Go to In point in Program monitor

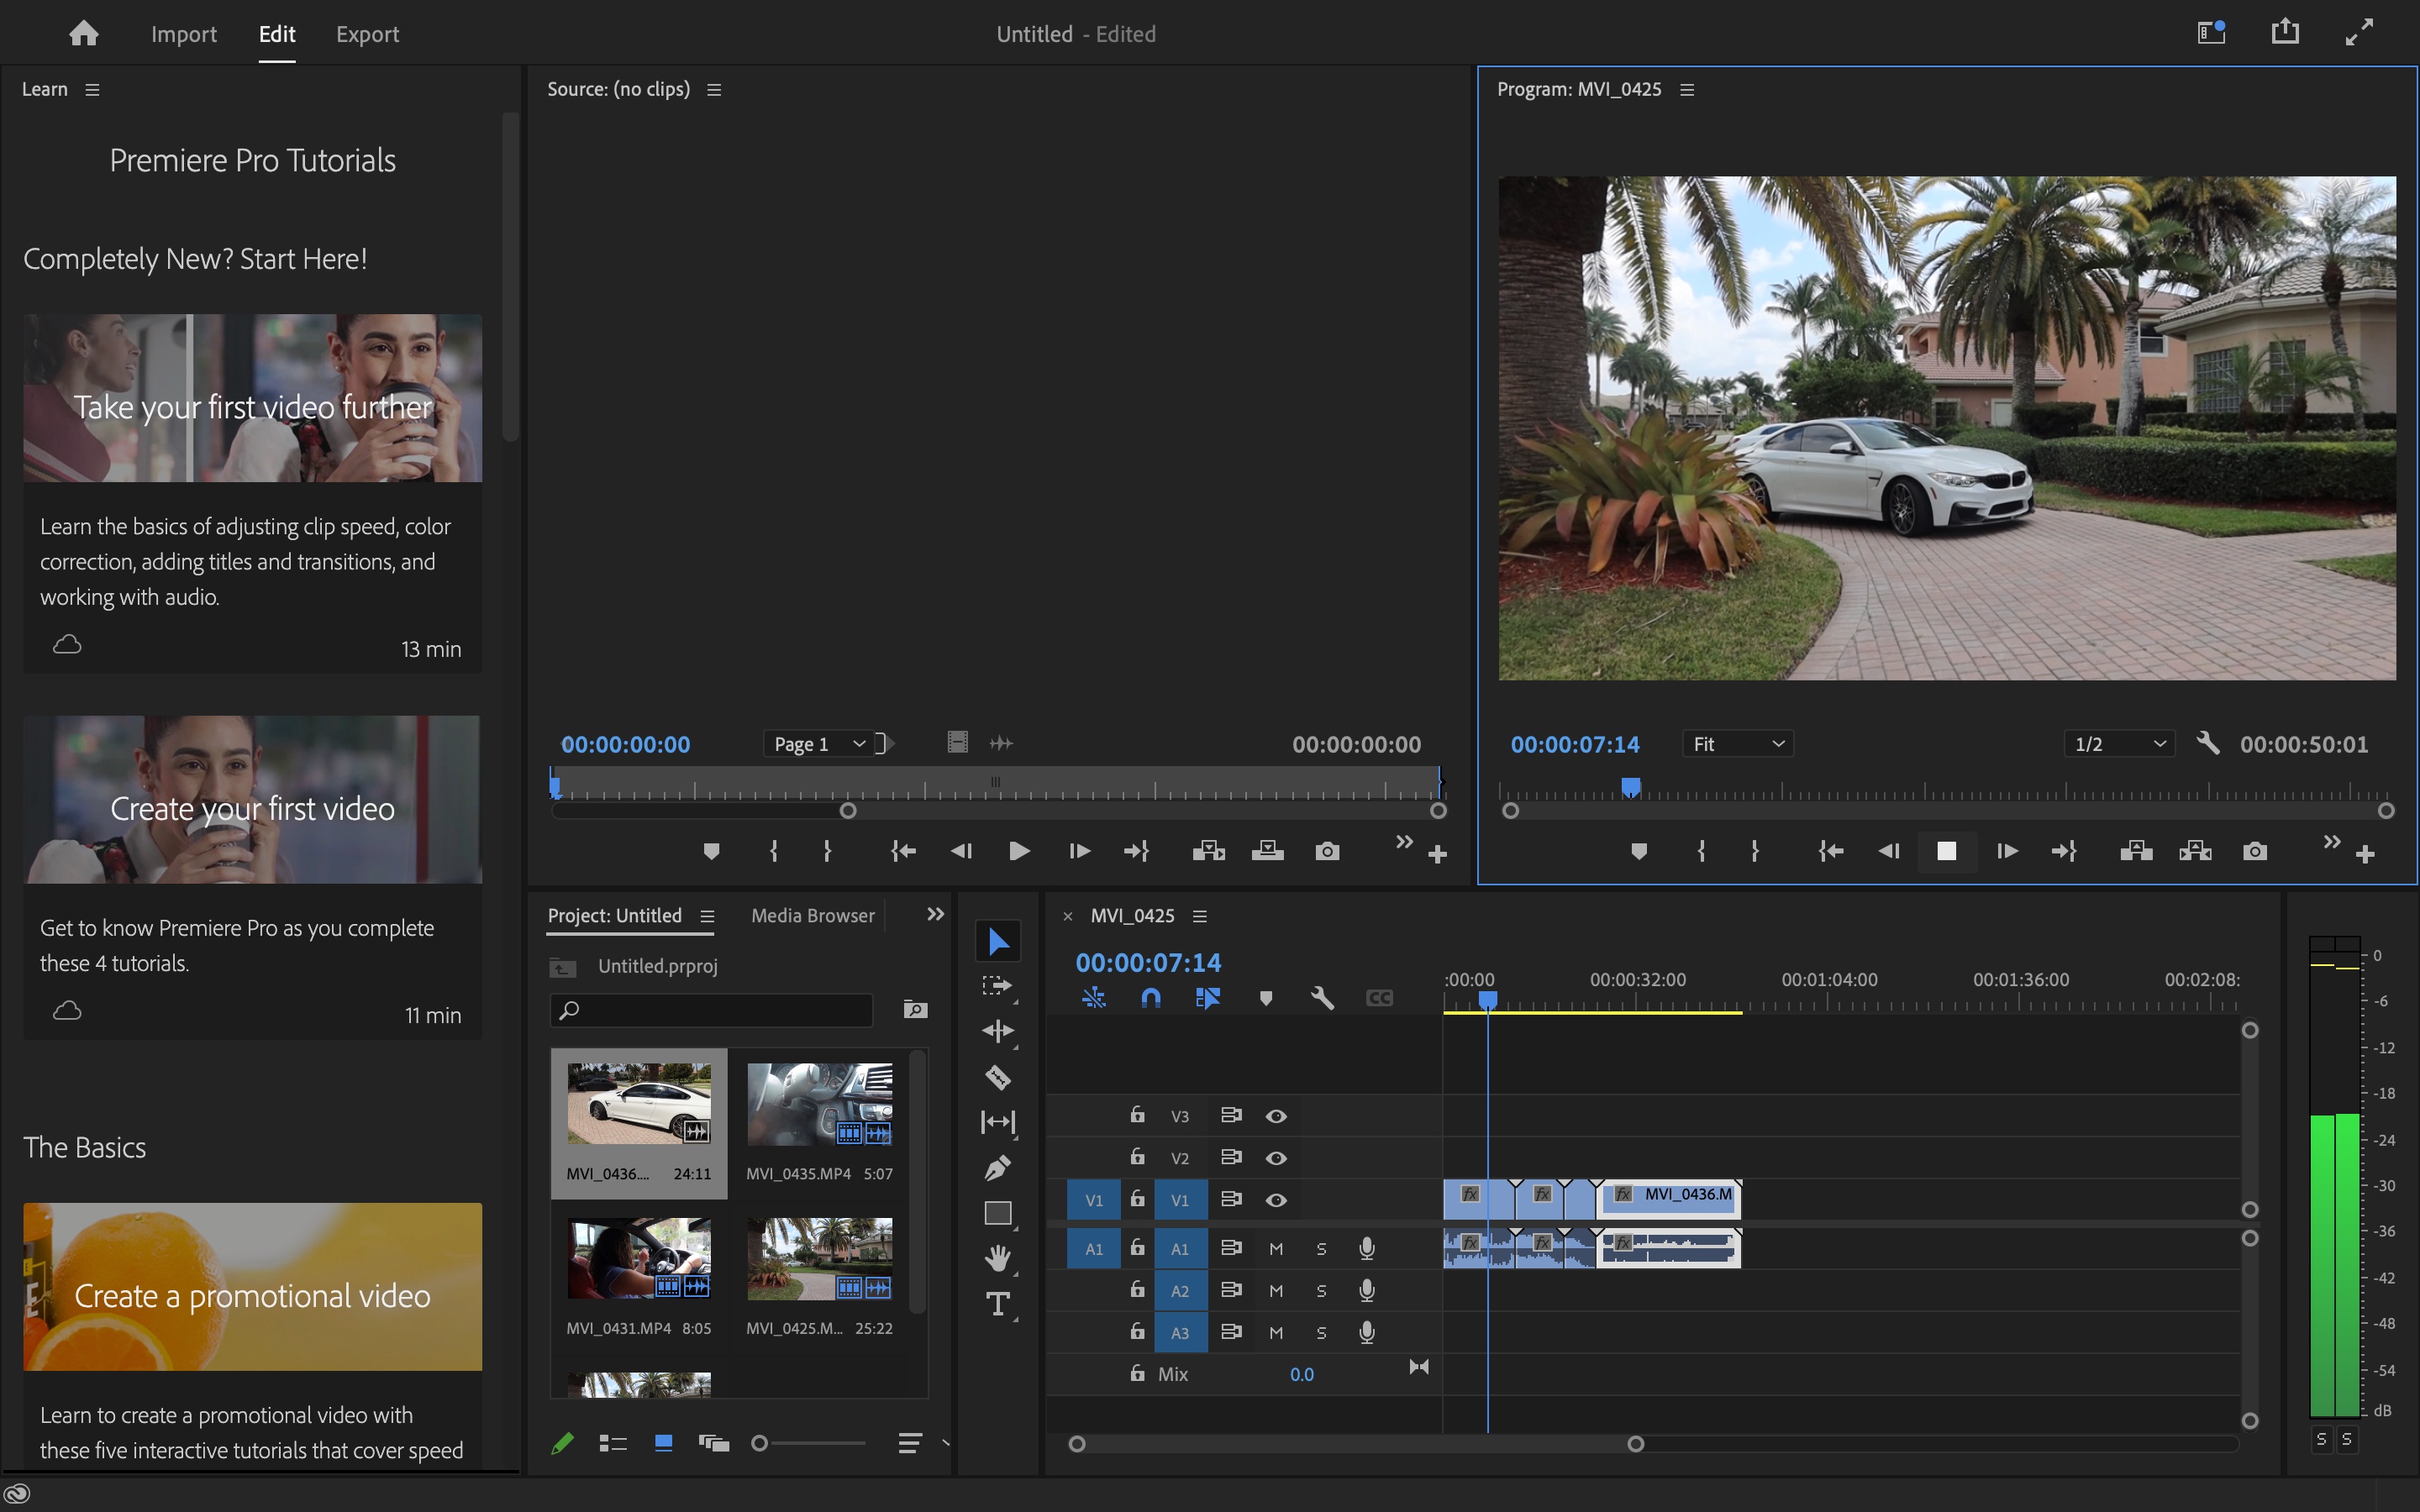[x=1831, y=851]
